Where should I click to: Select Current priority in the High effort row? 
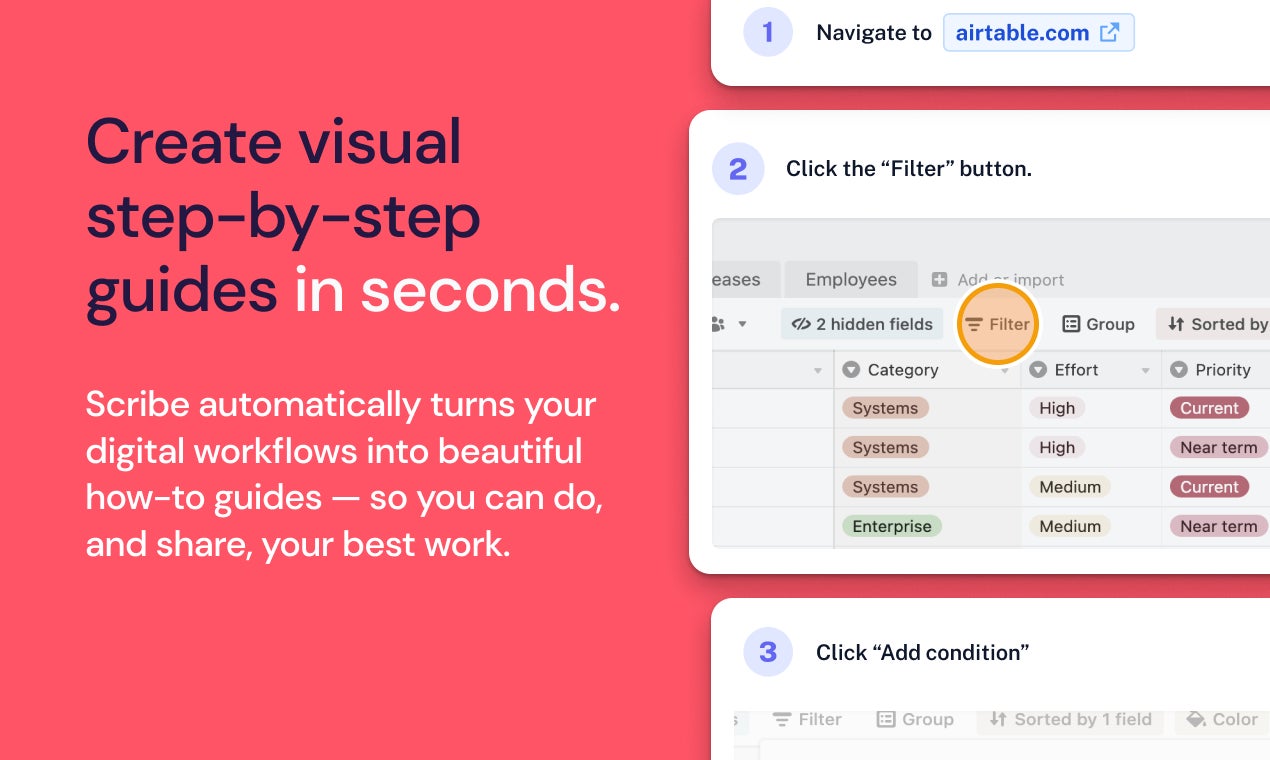pyautogui.click(x=1209, y=408)
